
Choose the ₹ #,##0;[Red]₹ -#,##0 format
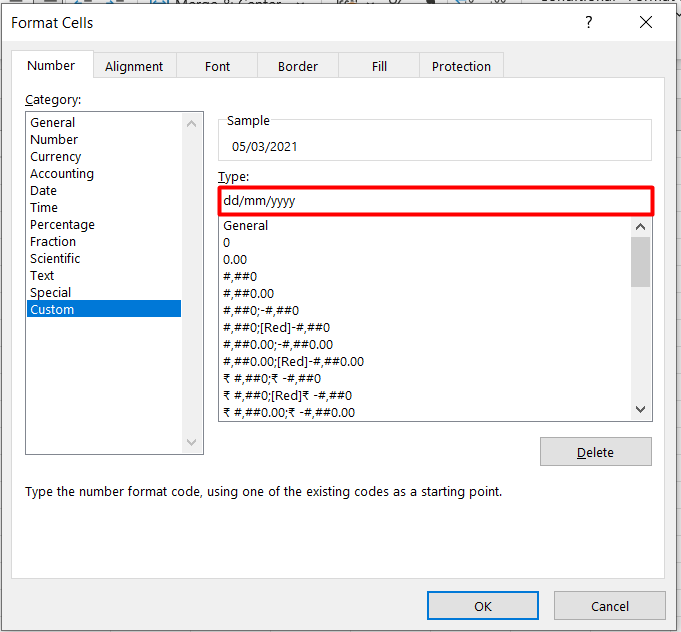tap(426, 395)
